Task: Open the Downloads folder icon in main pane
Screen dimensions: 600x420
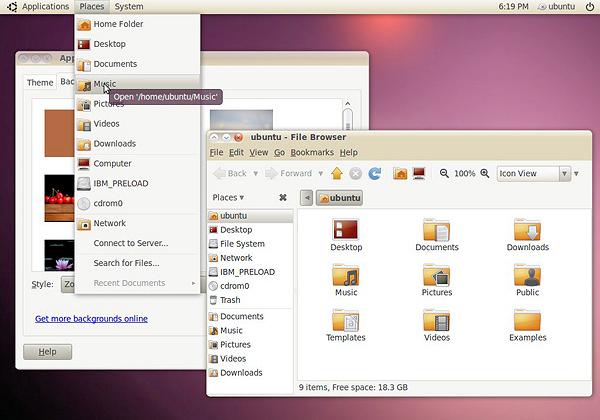Action: click(x=527, y=230)
